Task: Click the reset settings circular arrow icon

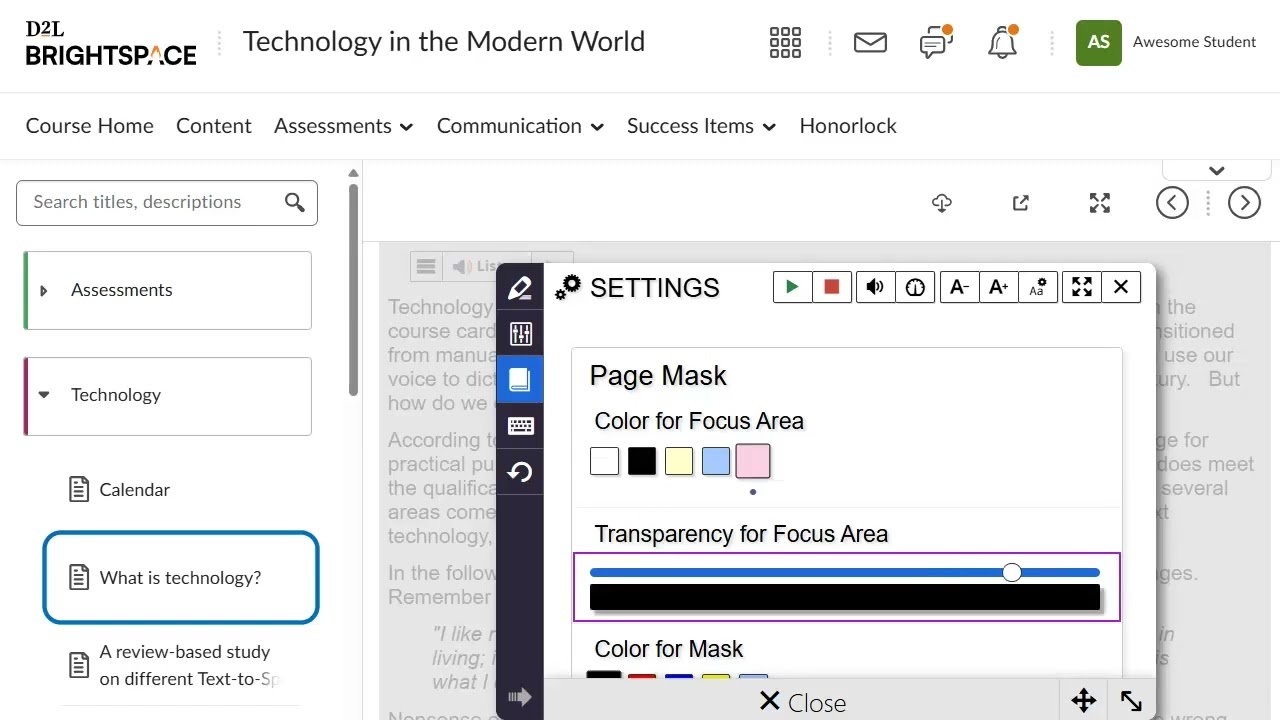Action: click(520, 472)
